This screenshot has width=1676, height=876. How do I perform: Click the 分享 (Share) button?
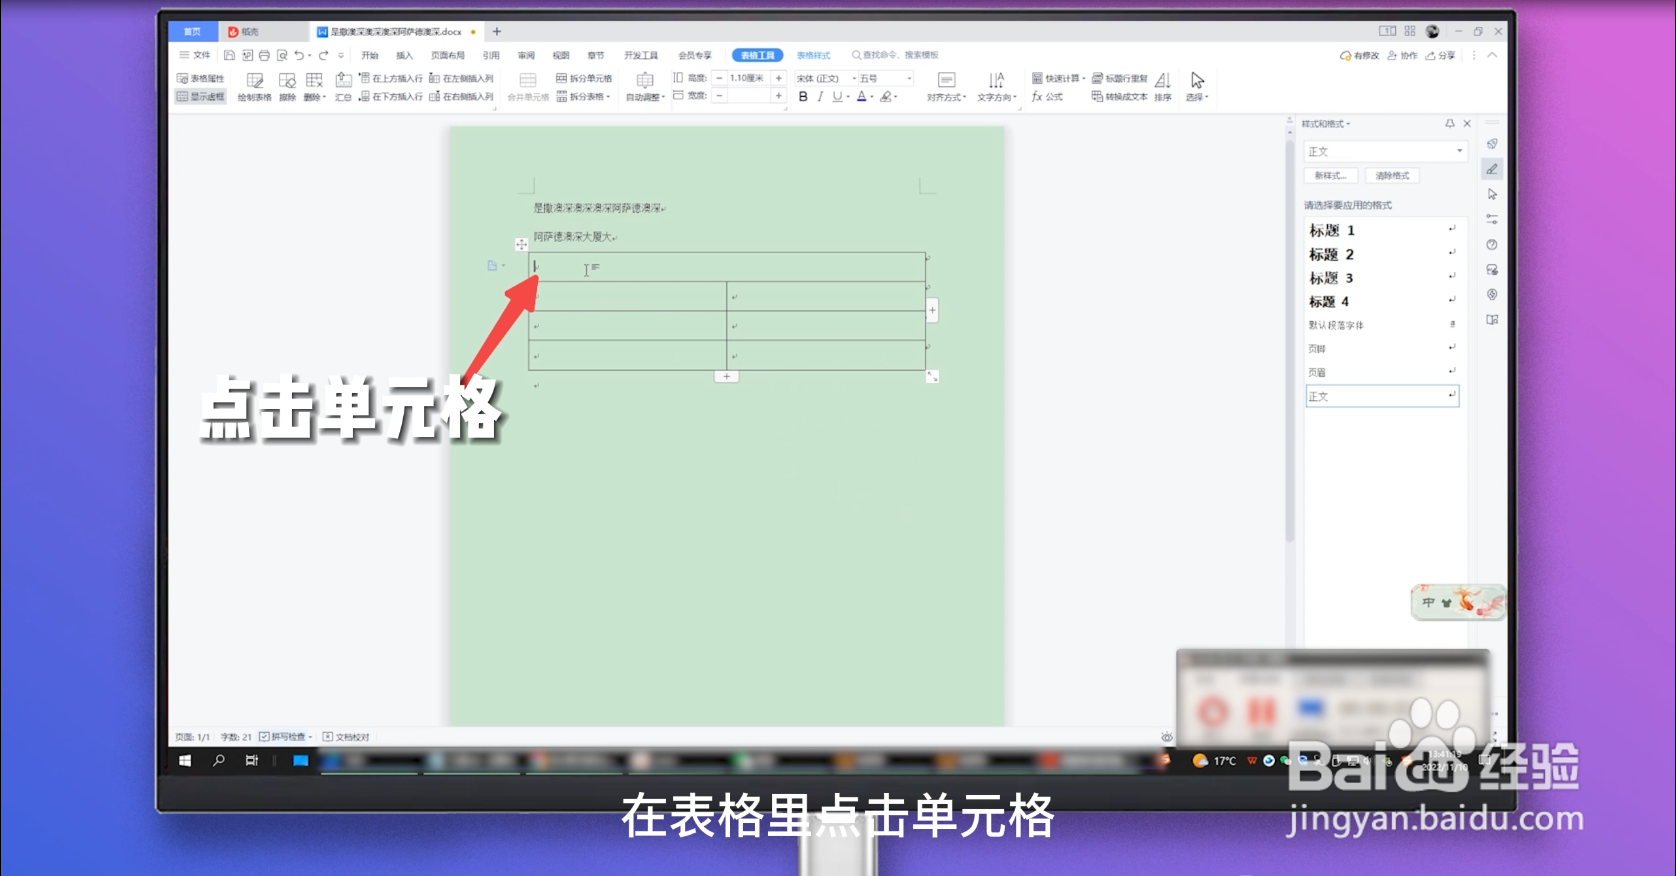coord(1441,55)
